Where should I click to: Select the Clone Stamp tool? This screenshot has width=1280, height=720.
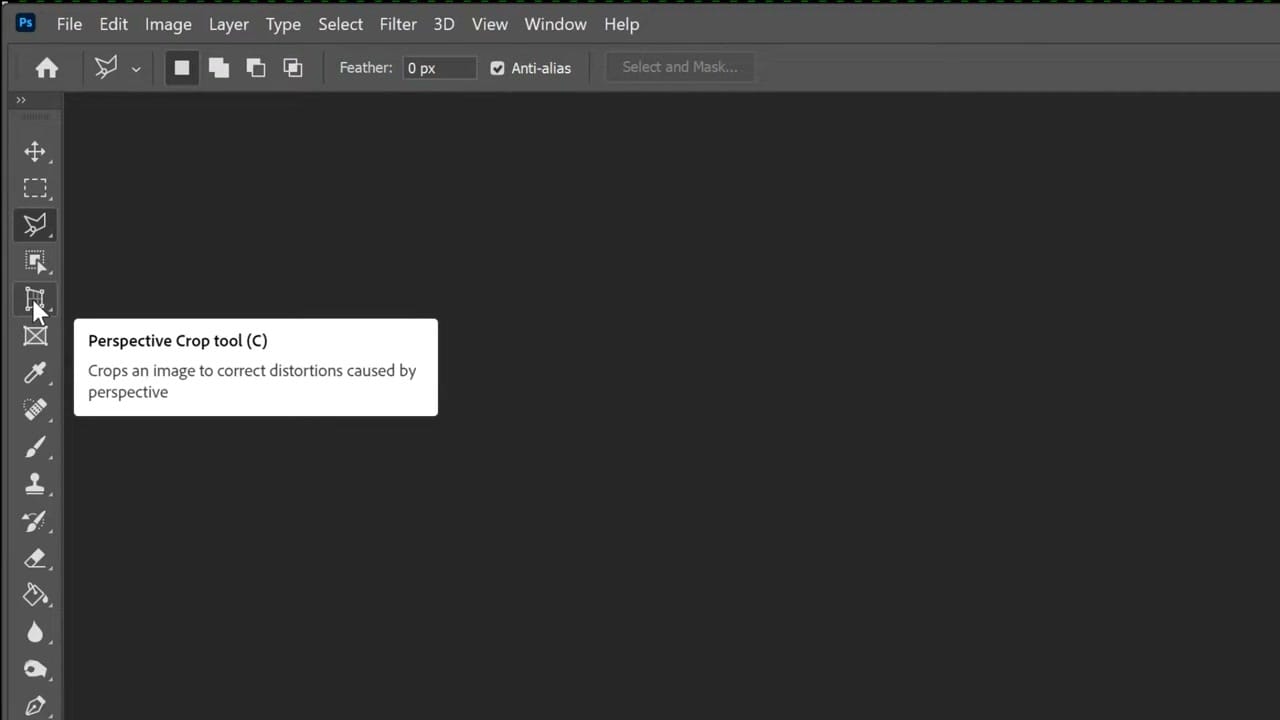[35, 484]
